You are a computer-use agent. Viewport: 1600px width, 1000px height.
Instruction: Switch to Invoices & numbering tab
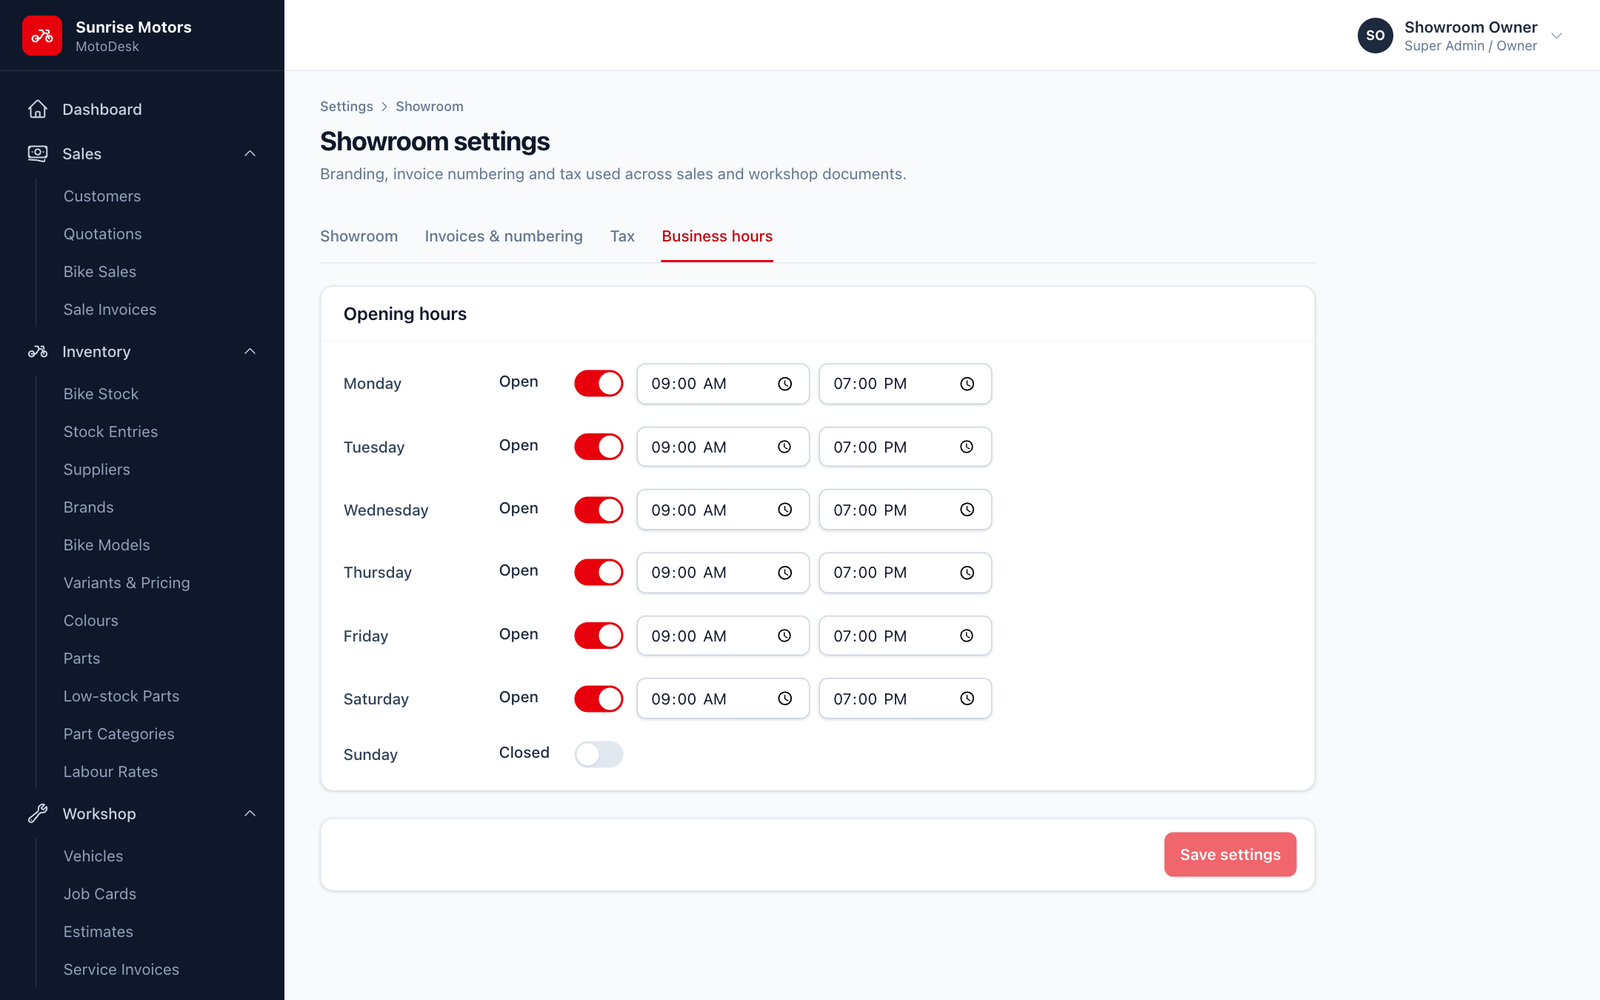[504, 236]
